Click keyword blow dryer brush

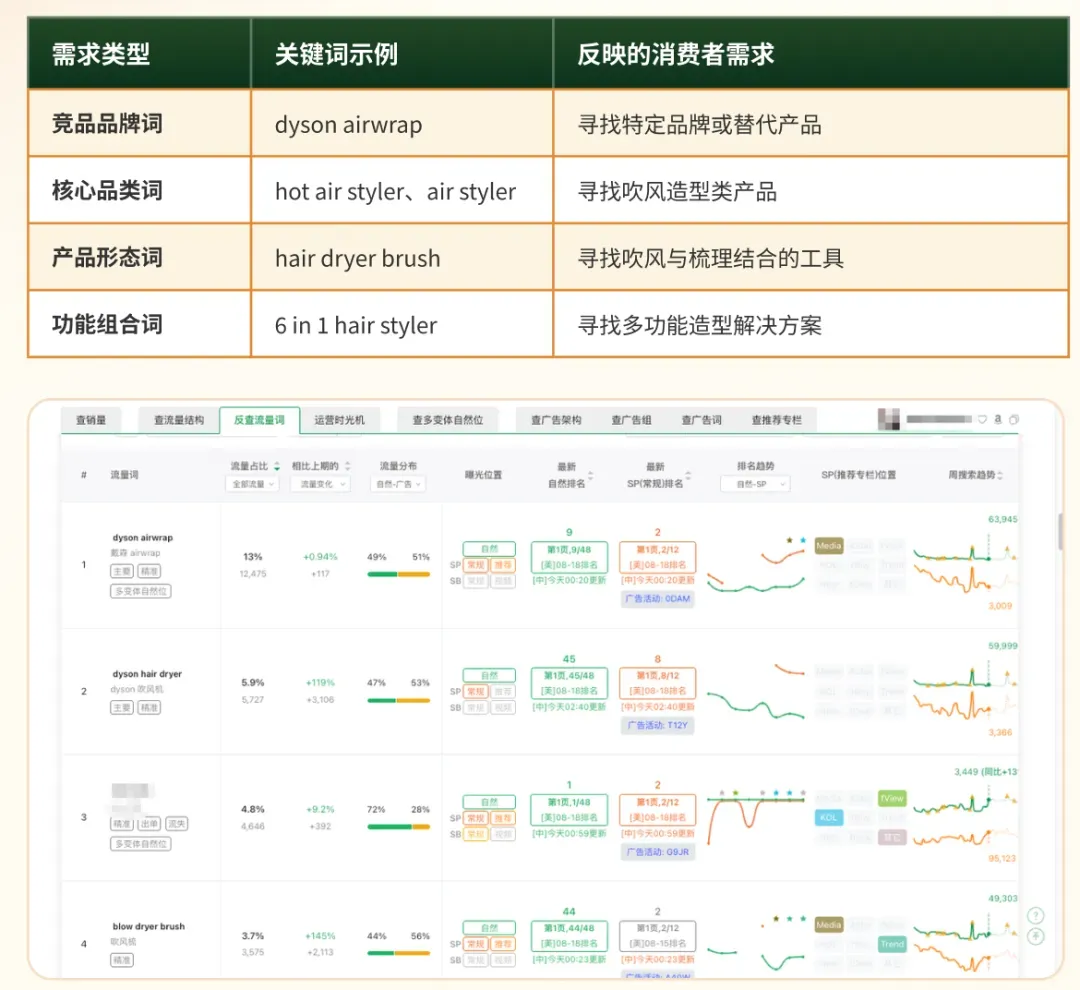point(149,927)
